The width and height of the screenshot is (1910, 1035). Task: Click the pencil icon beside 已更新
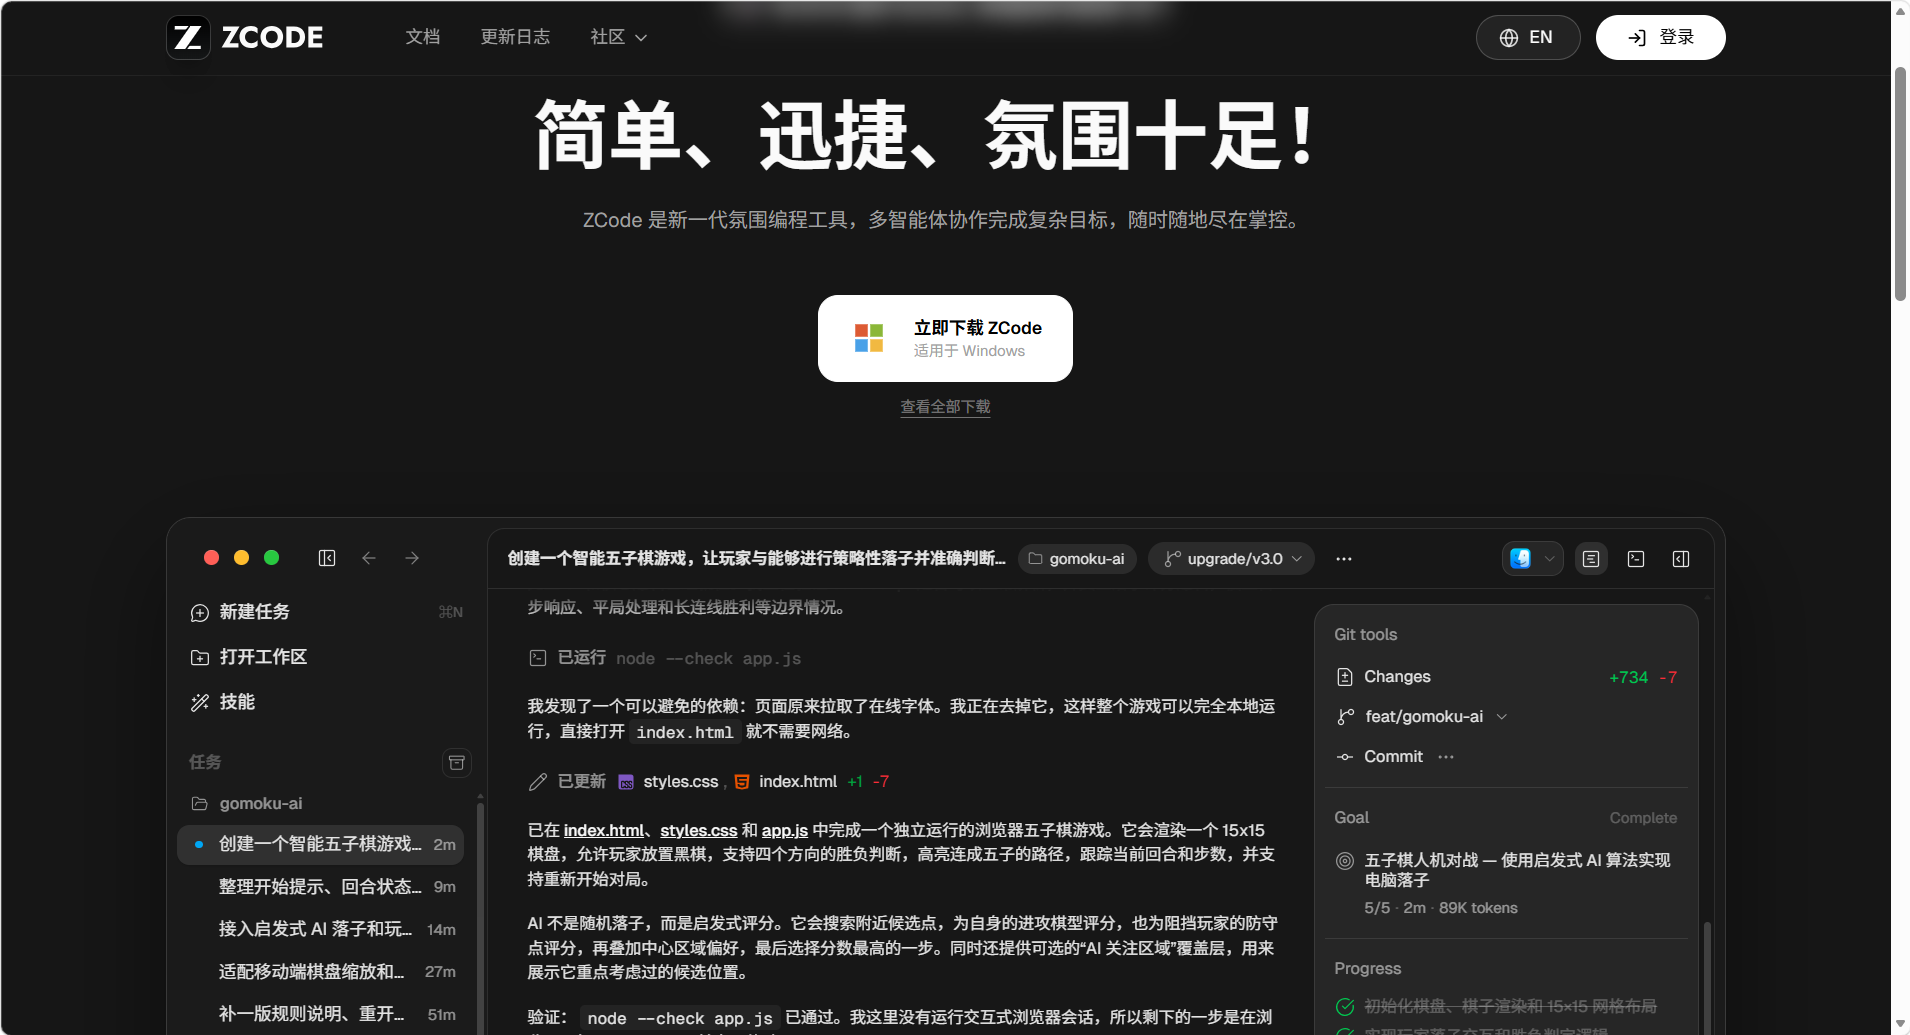pos(538,782)
